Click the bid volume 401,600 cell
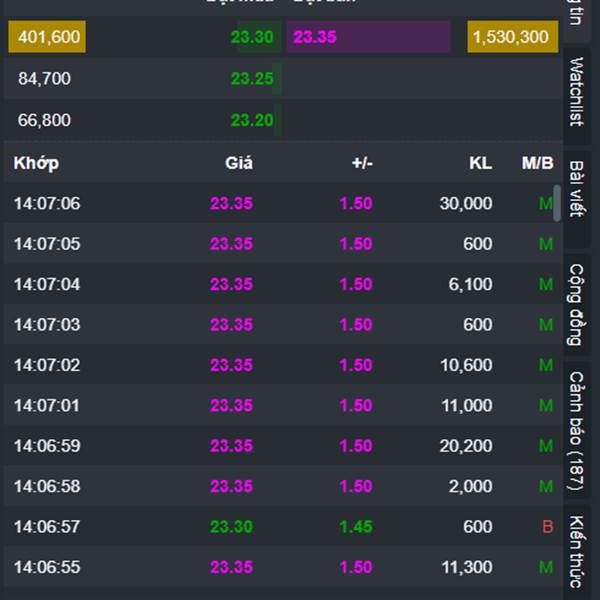 [x=47, y=37]
